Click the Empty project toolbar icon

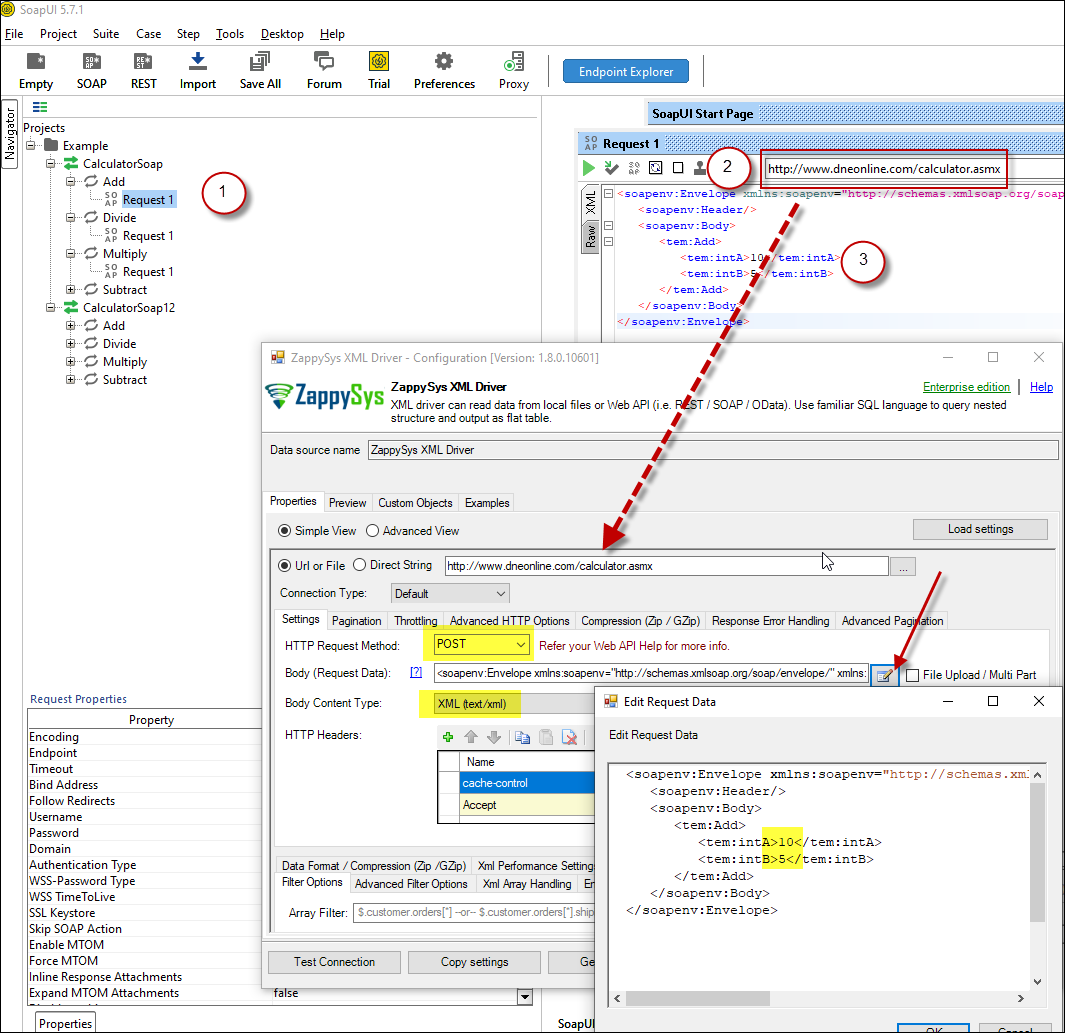coord(35,62)
